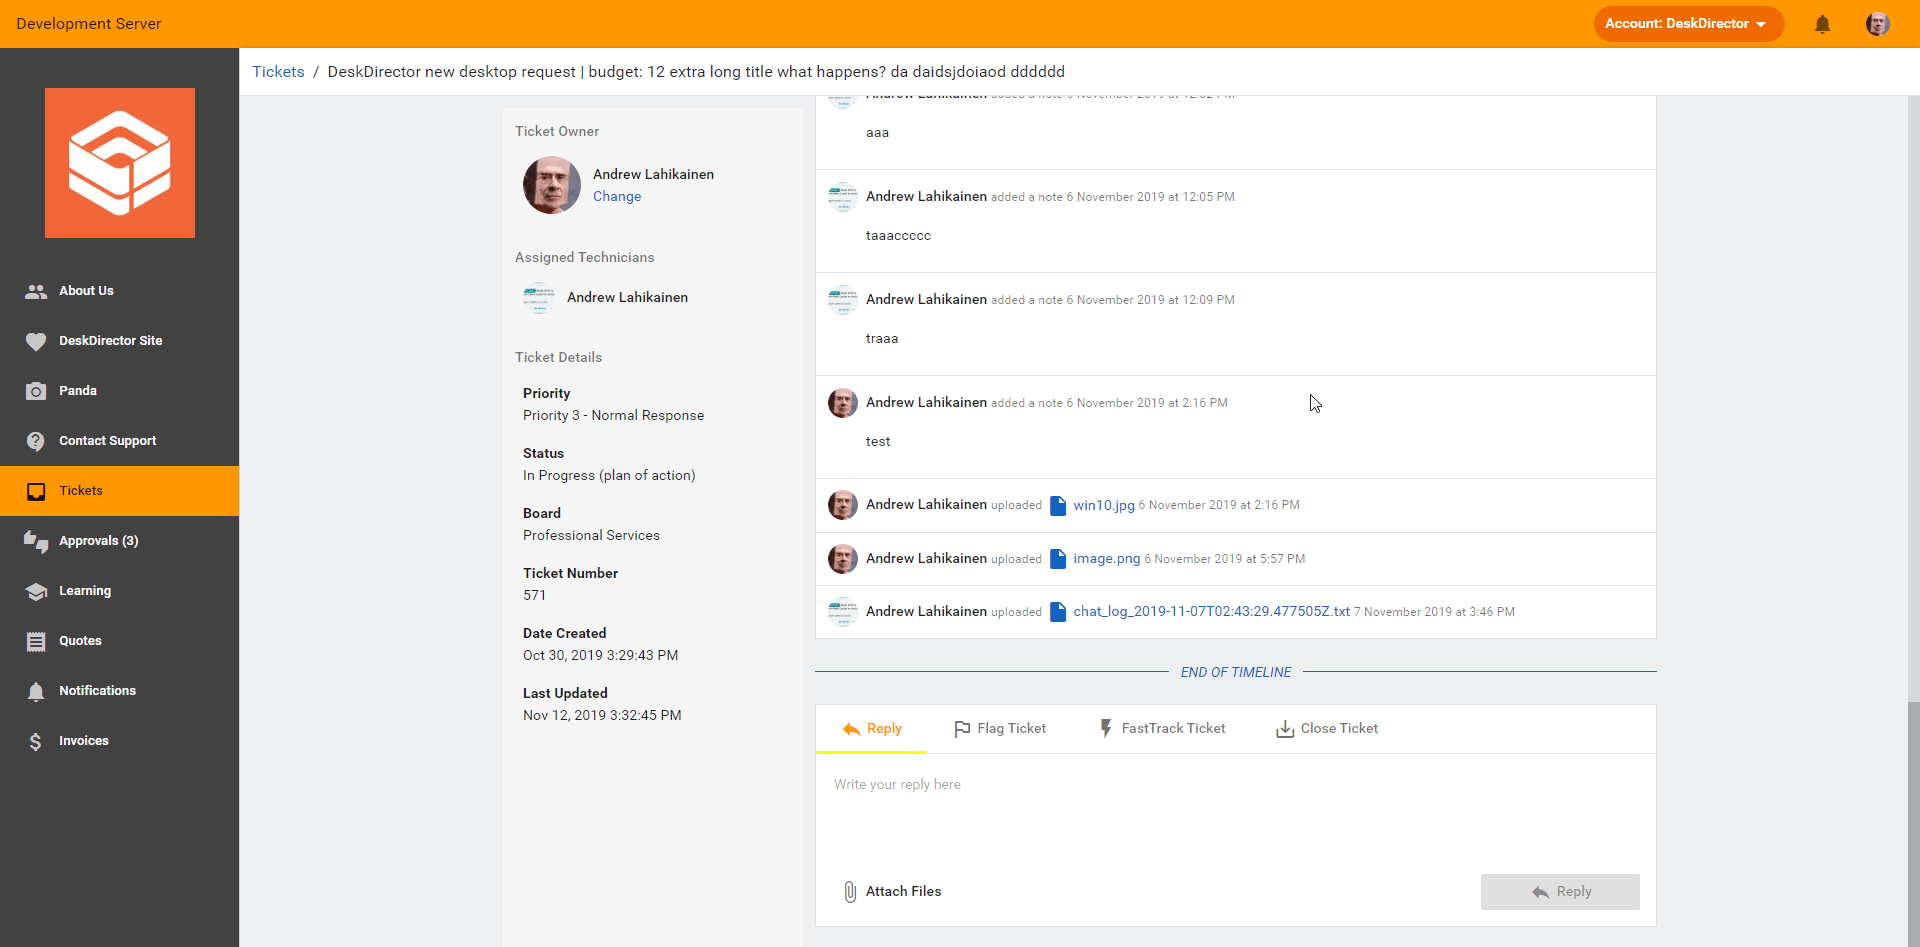Screen dimensions: 1920x947
Task: Click in the 'Write your reply here' field
Action: tap(1236, 808)
